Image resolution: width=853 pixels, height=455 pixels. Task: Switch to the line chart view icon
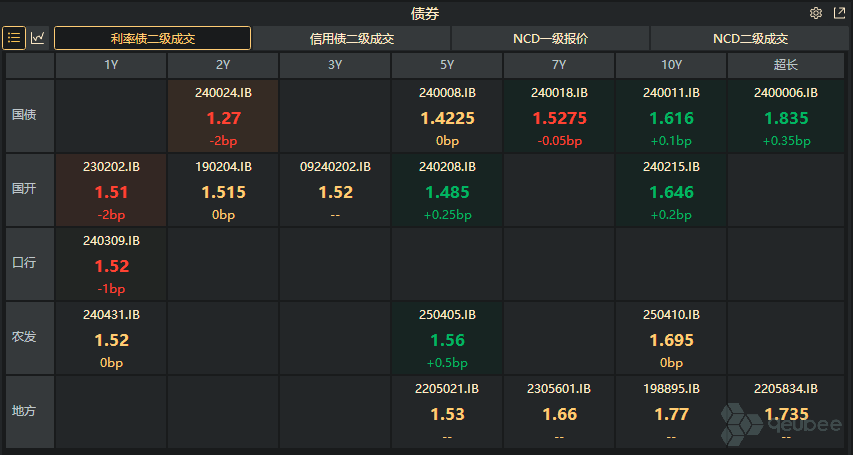(x=38, y=38)
